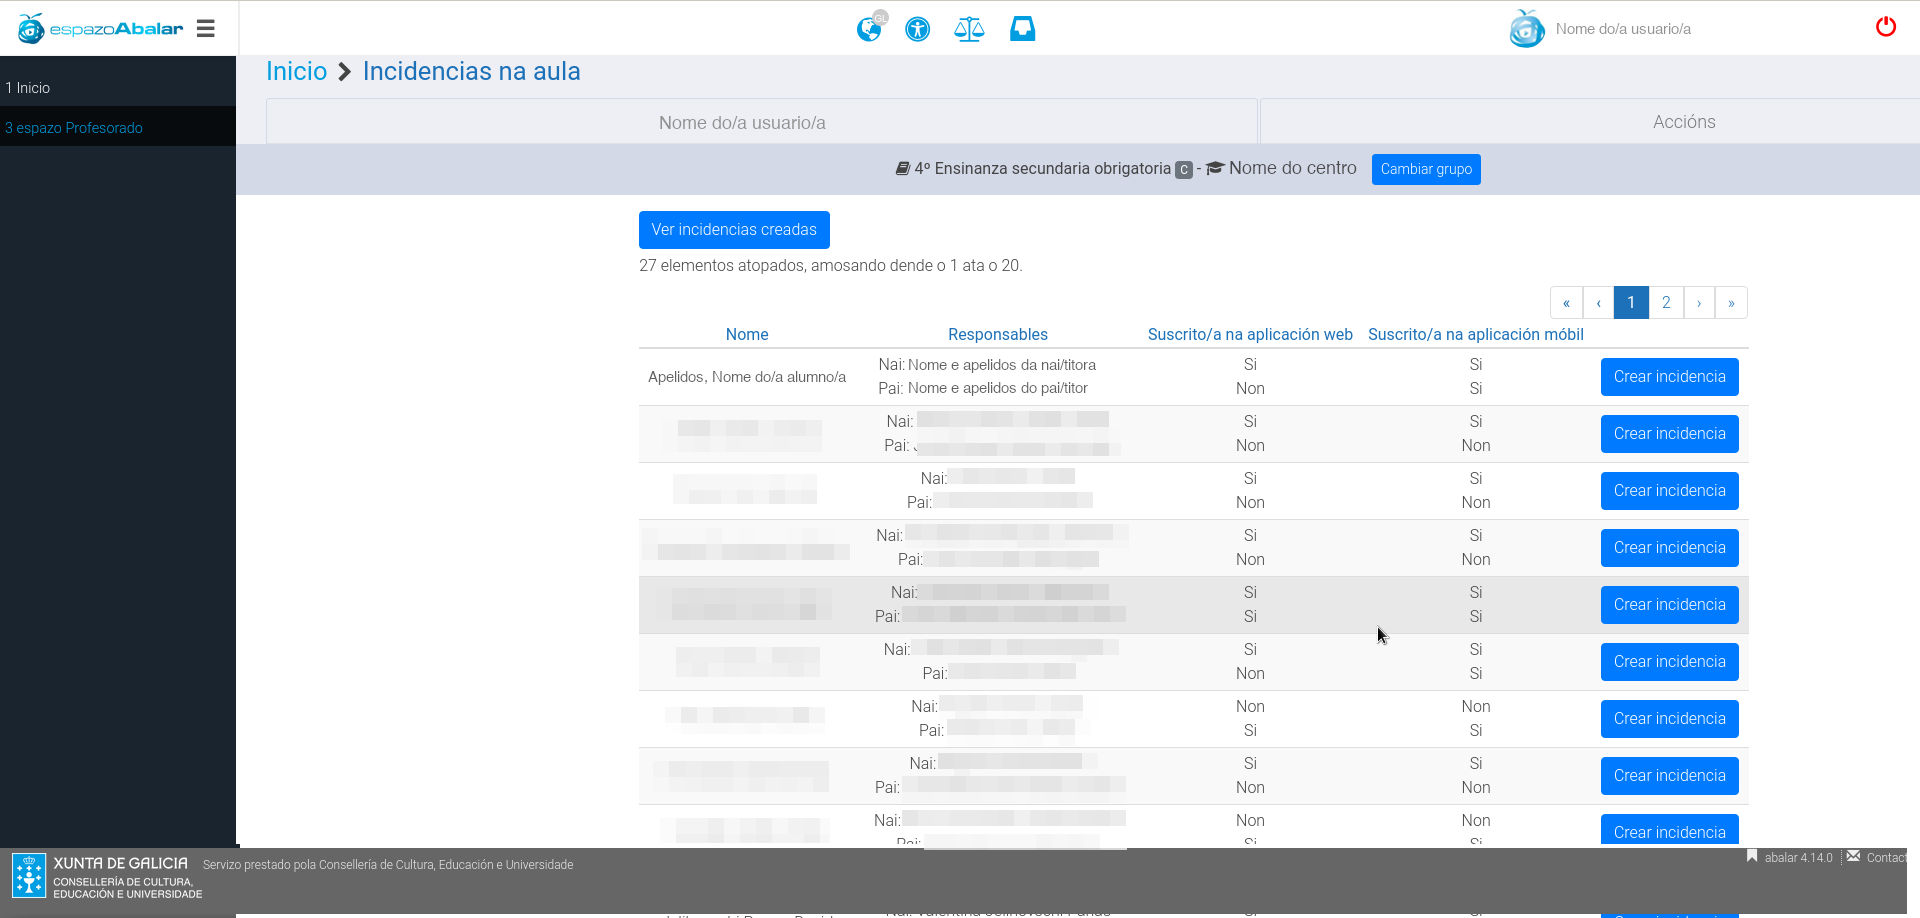Click 'Crear incidencia' in the highlighted hovered row
Viewport: 1920px width, 918px height.
coord(1670,605)
